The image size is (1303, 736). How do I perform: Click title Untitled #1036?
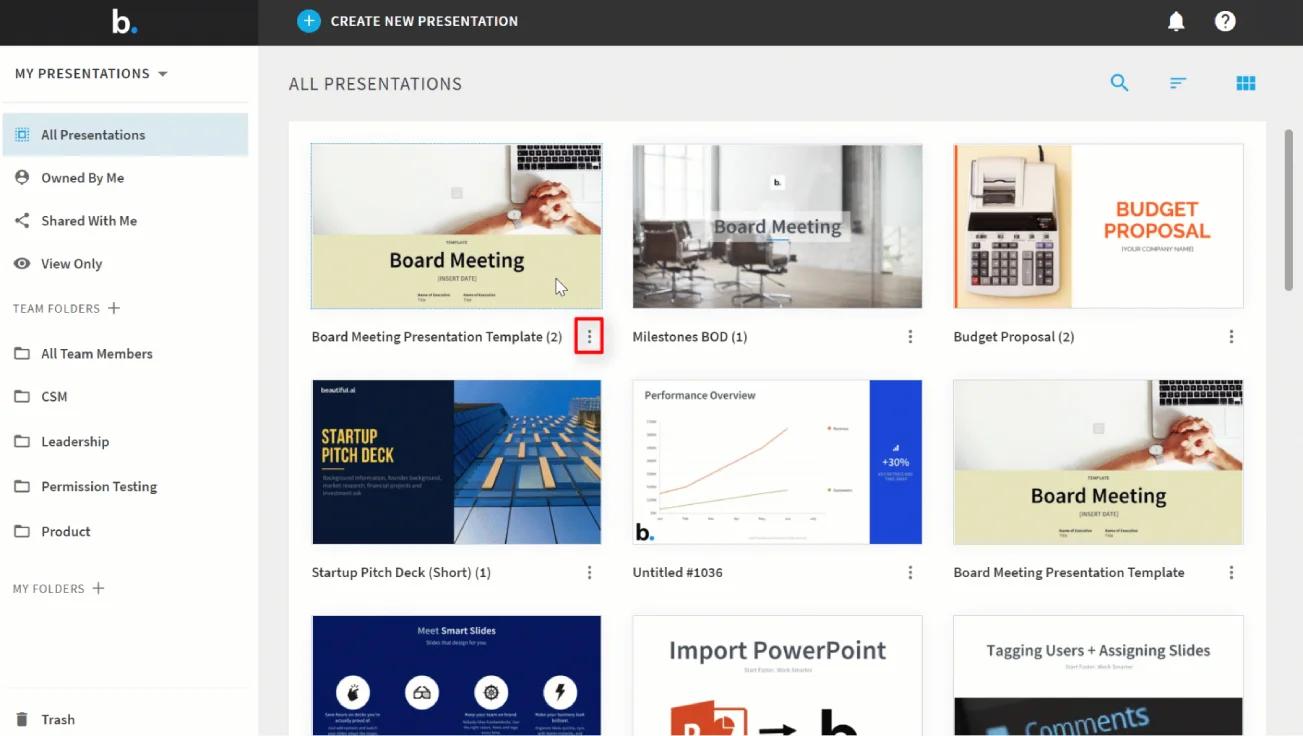(678, 573)
